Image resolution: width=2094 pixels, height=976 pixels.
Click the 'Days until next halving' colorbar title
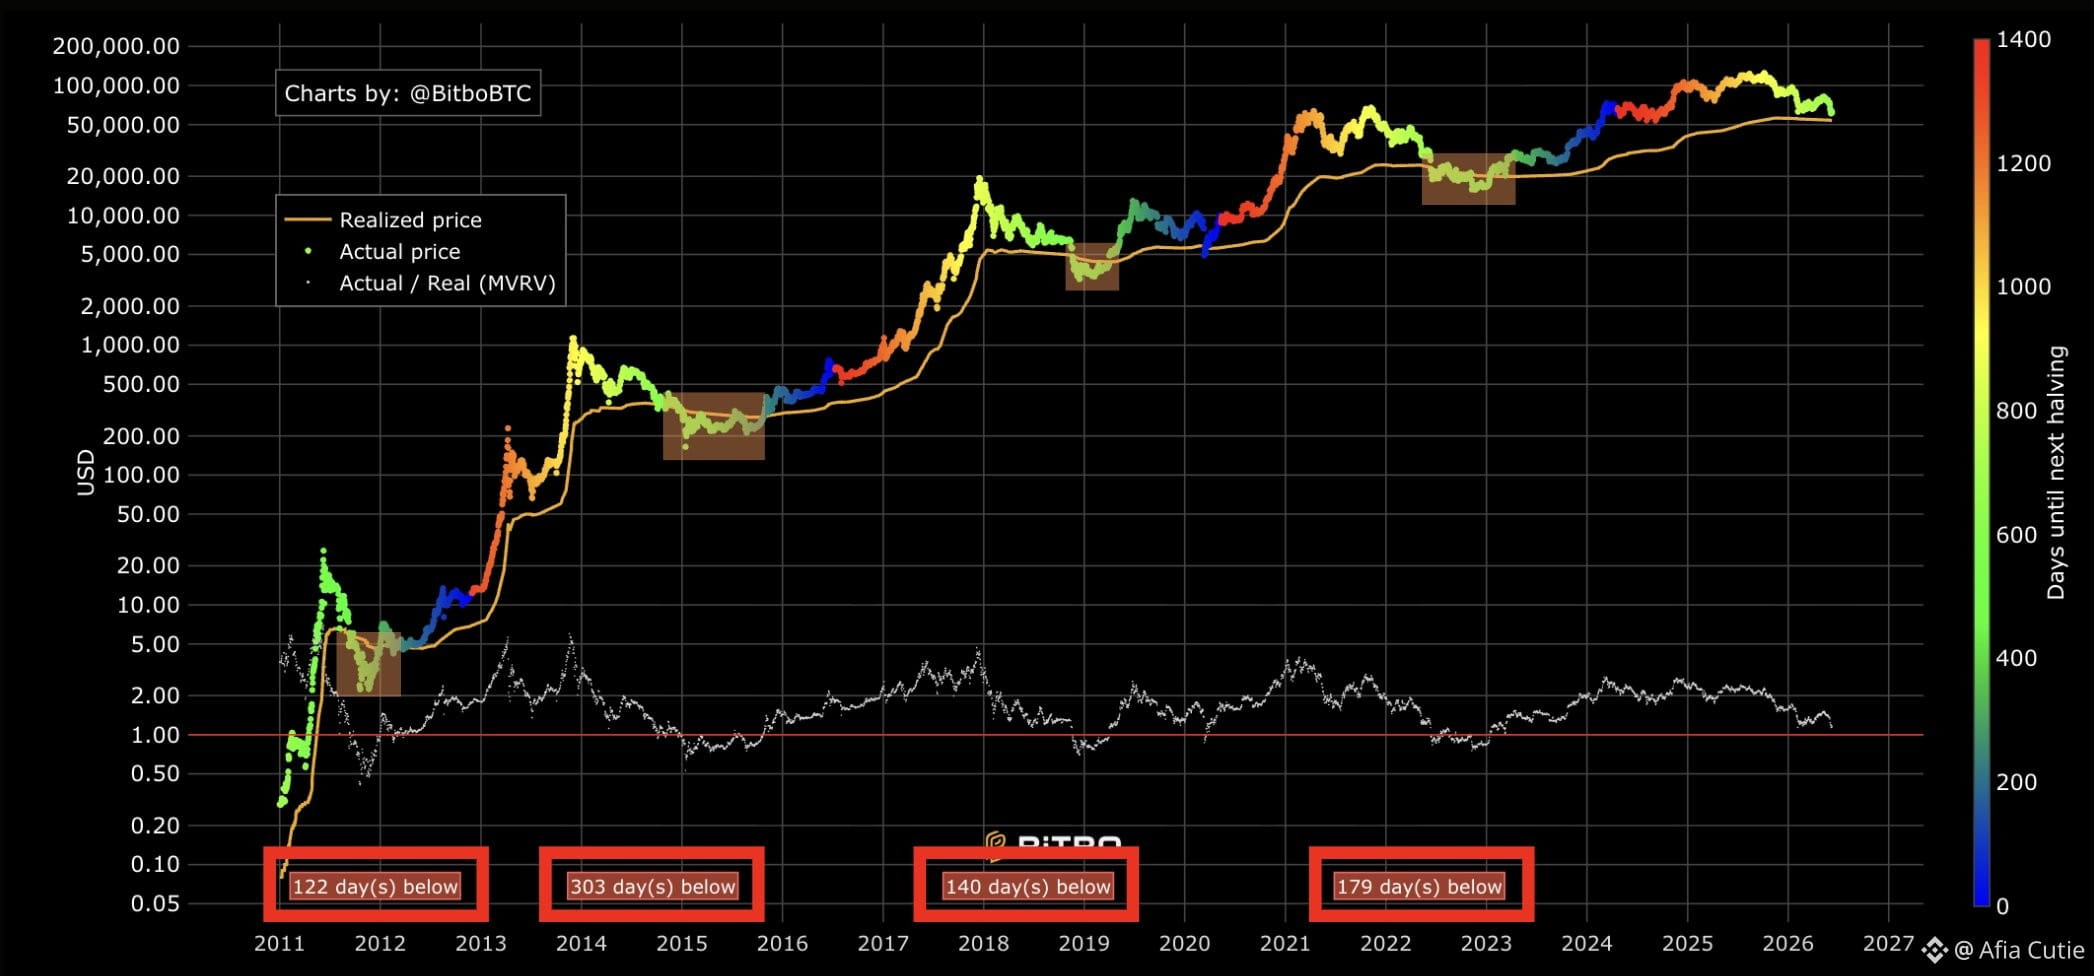pos(2056,472)
